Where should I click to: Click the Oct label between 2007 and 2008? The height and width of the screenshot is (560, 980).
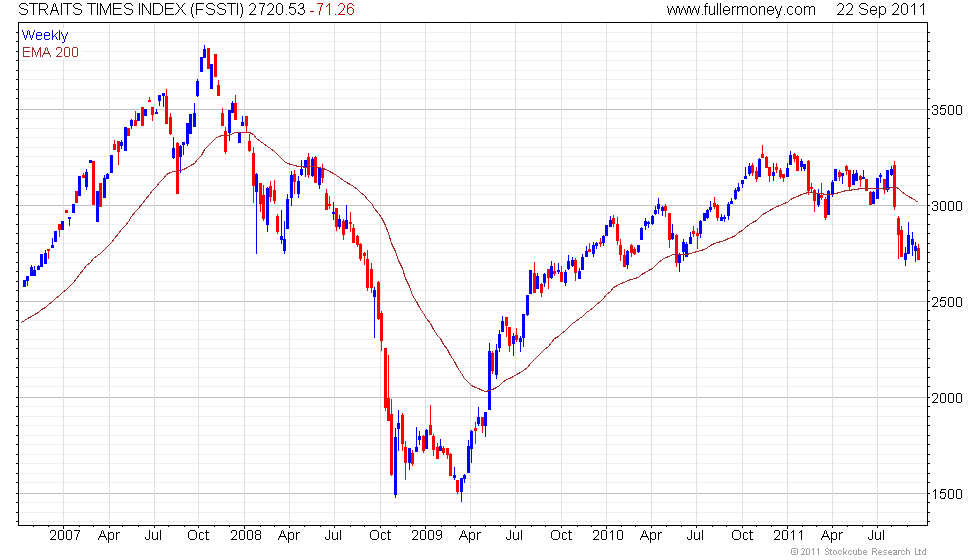[x=198, y=536]
